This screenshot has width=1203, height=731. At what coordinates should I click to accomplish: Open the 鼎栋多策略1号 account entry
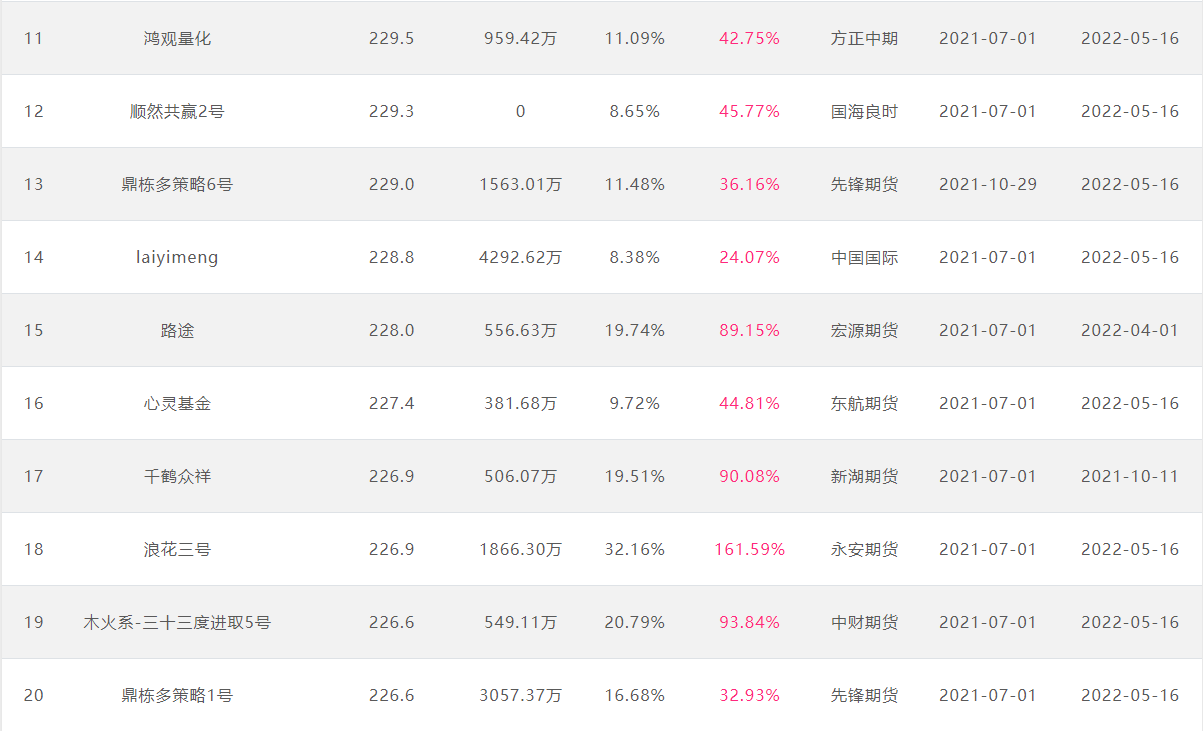177,696
